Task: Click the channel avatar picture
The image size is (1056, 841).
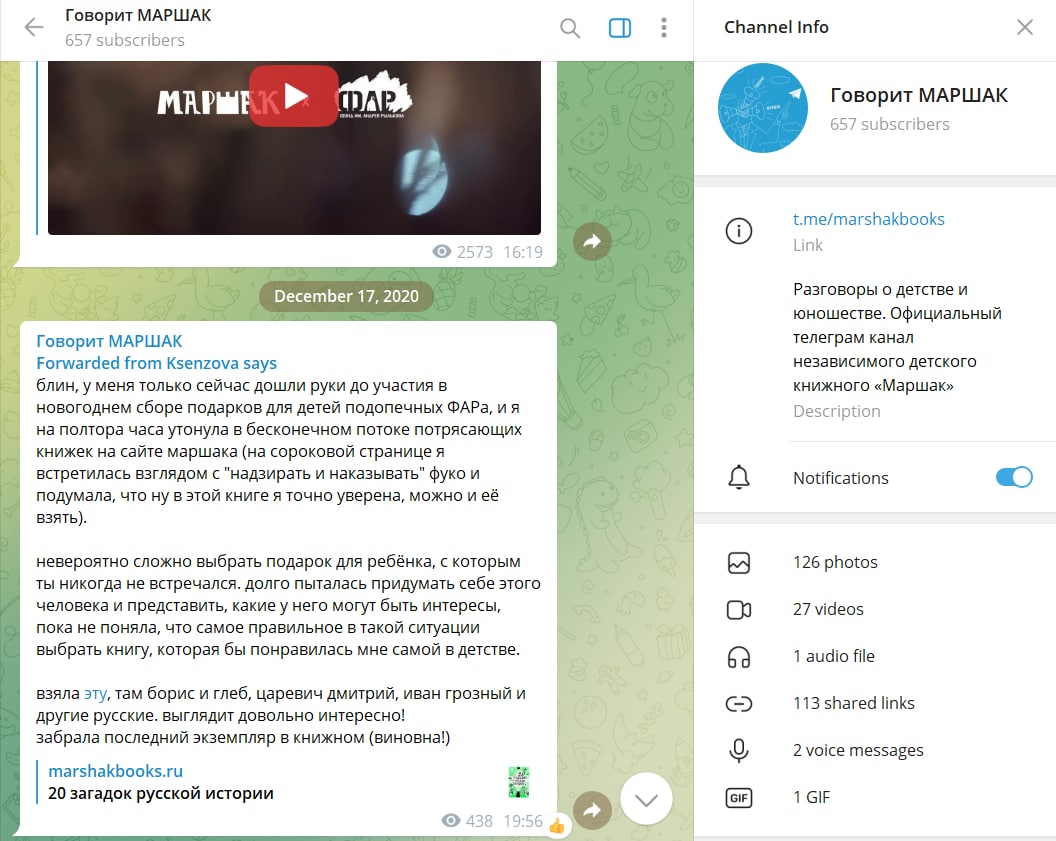Action: pyautogui.click(x=762, y=108)
